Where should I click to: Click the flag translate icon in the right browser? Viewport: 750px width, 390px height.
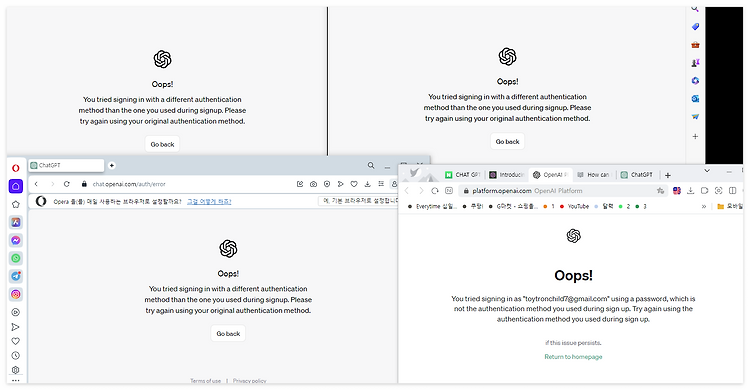coord(677,190)
